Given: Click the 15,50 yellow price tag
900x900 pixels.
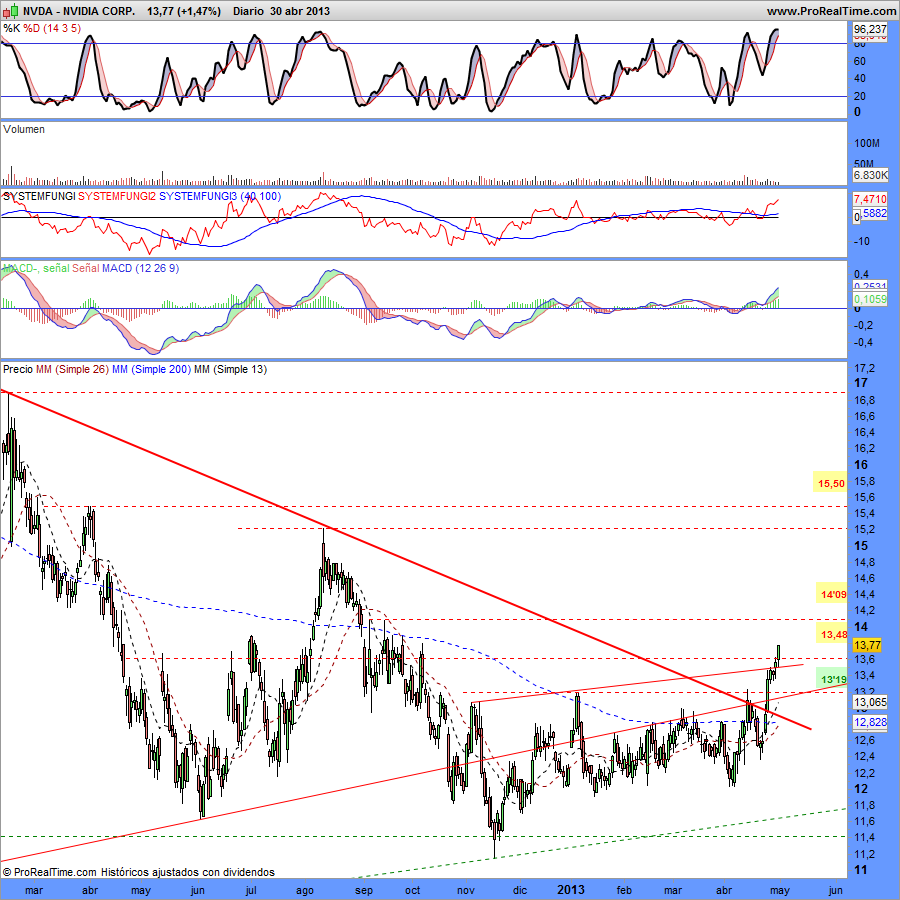Looking at the screenshot, I should coord(831,483).
